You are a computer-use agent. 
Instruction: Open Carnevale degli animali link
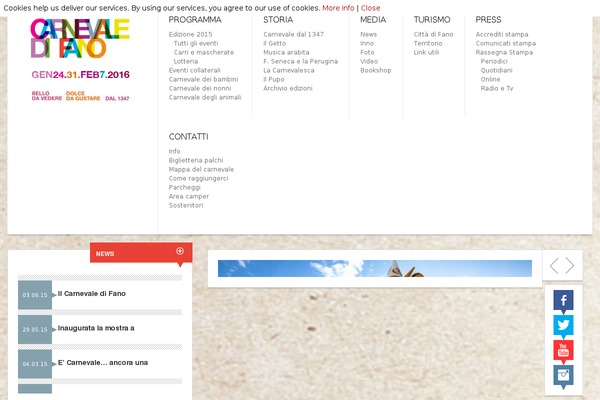pyautogui.click(x=205, y=97)
